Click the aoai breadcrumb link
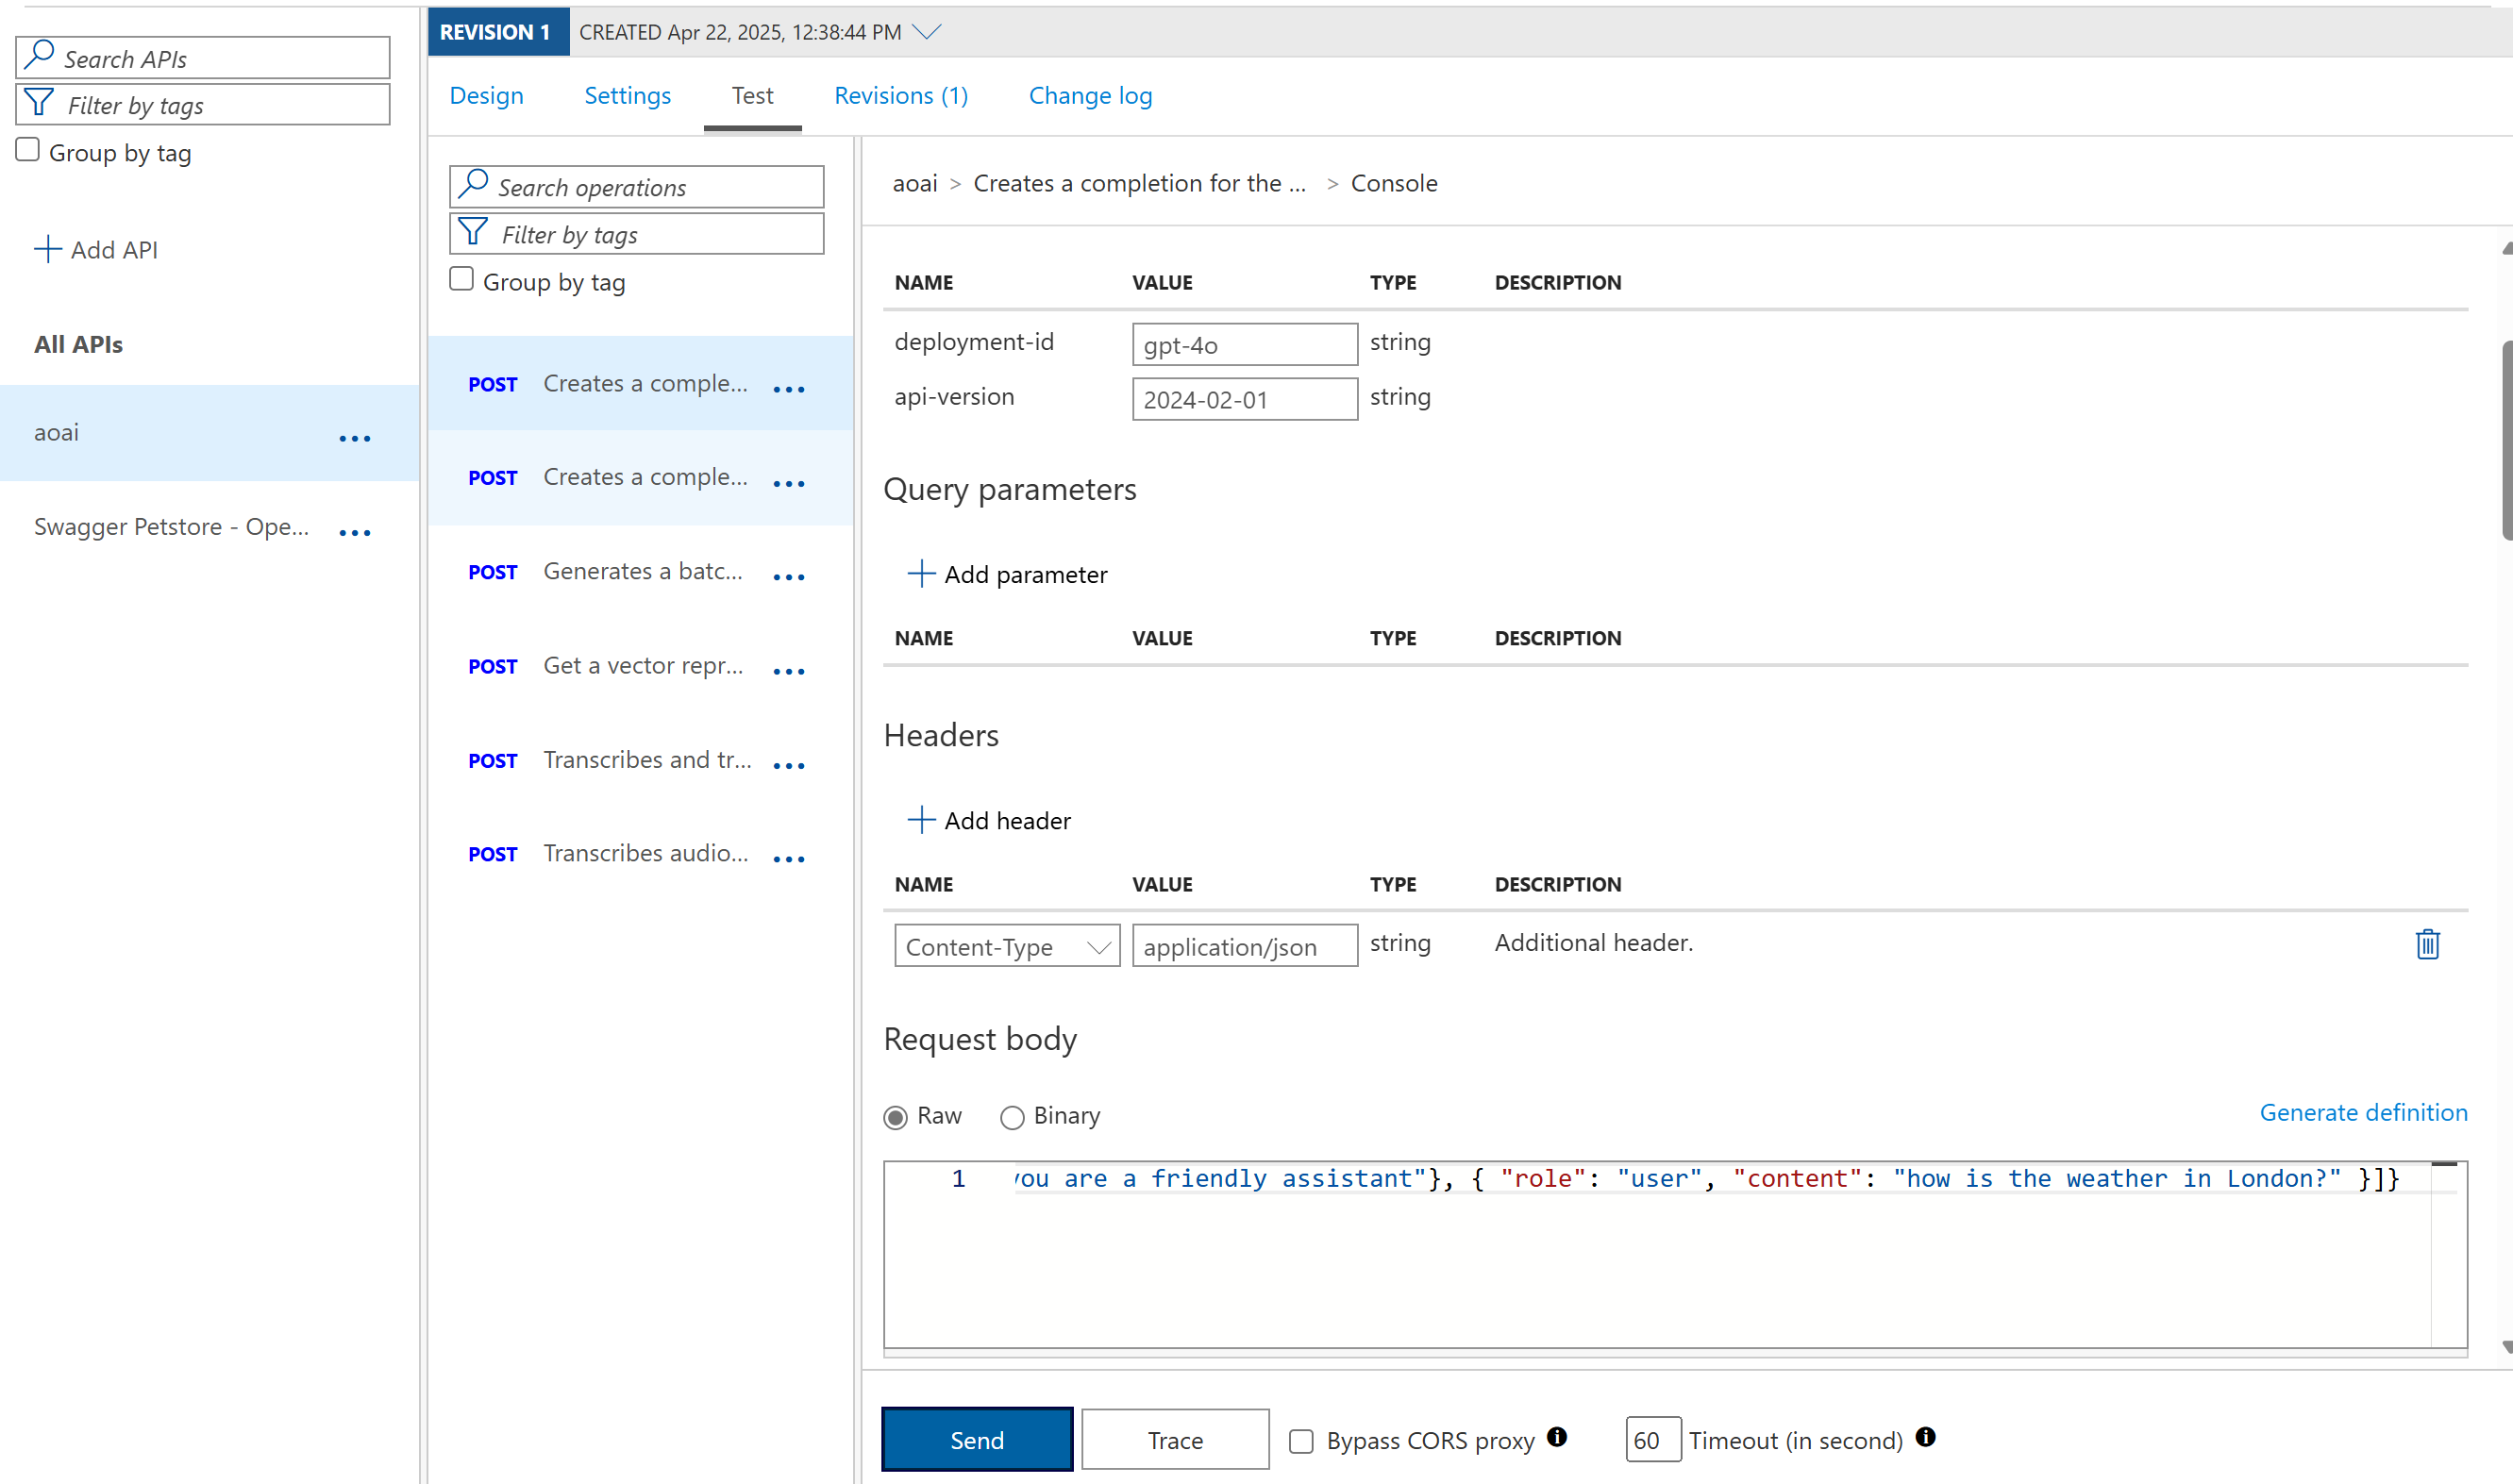This screenshot has height=1484, width=2513. 915,183
